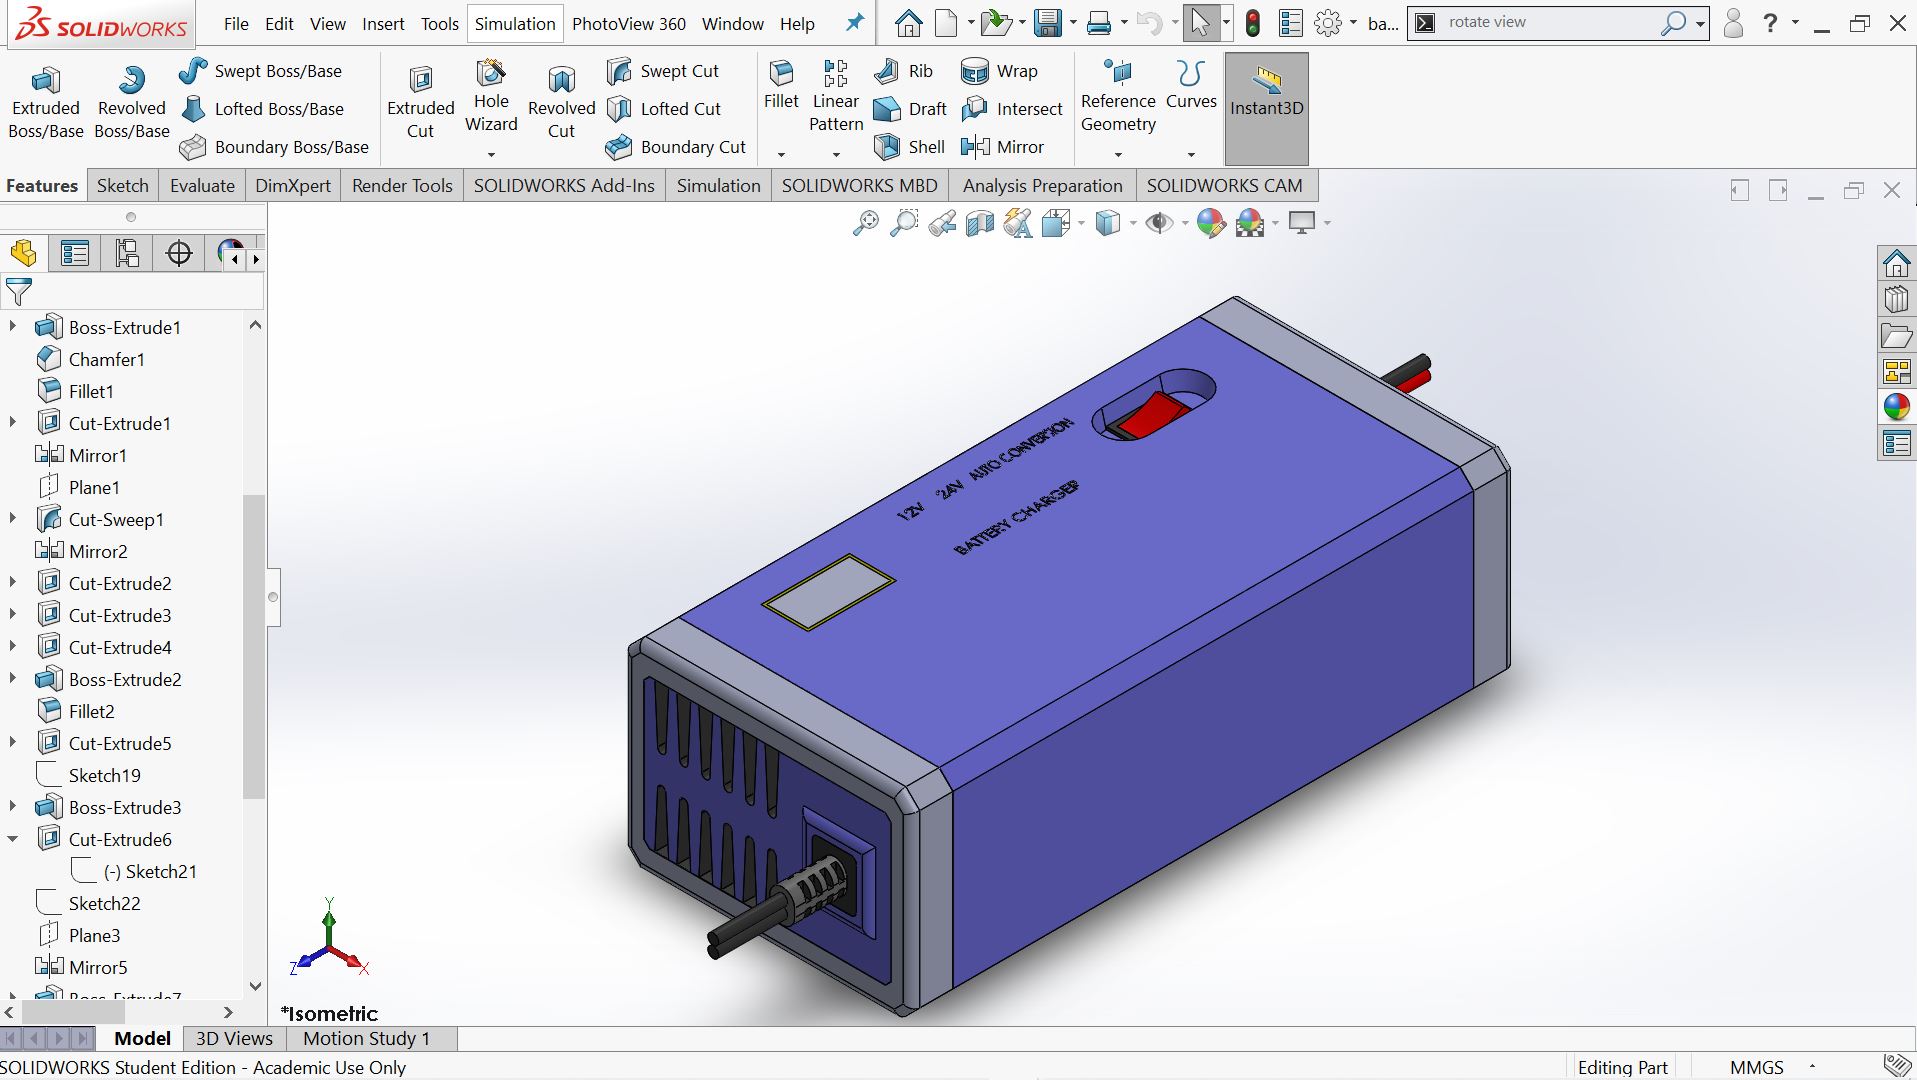Viewport: 1917px width, 1080px height.
Task: Click the Shell feature tool
Action: pyautogui.click(x=909, y=147)
